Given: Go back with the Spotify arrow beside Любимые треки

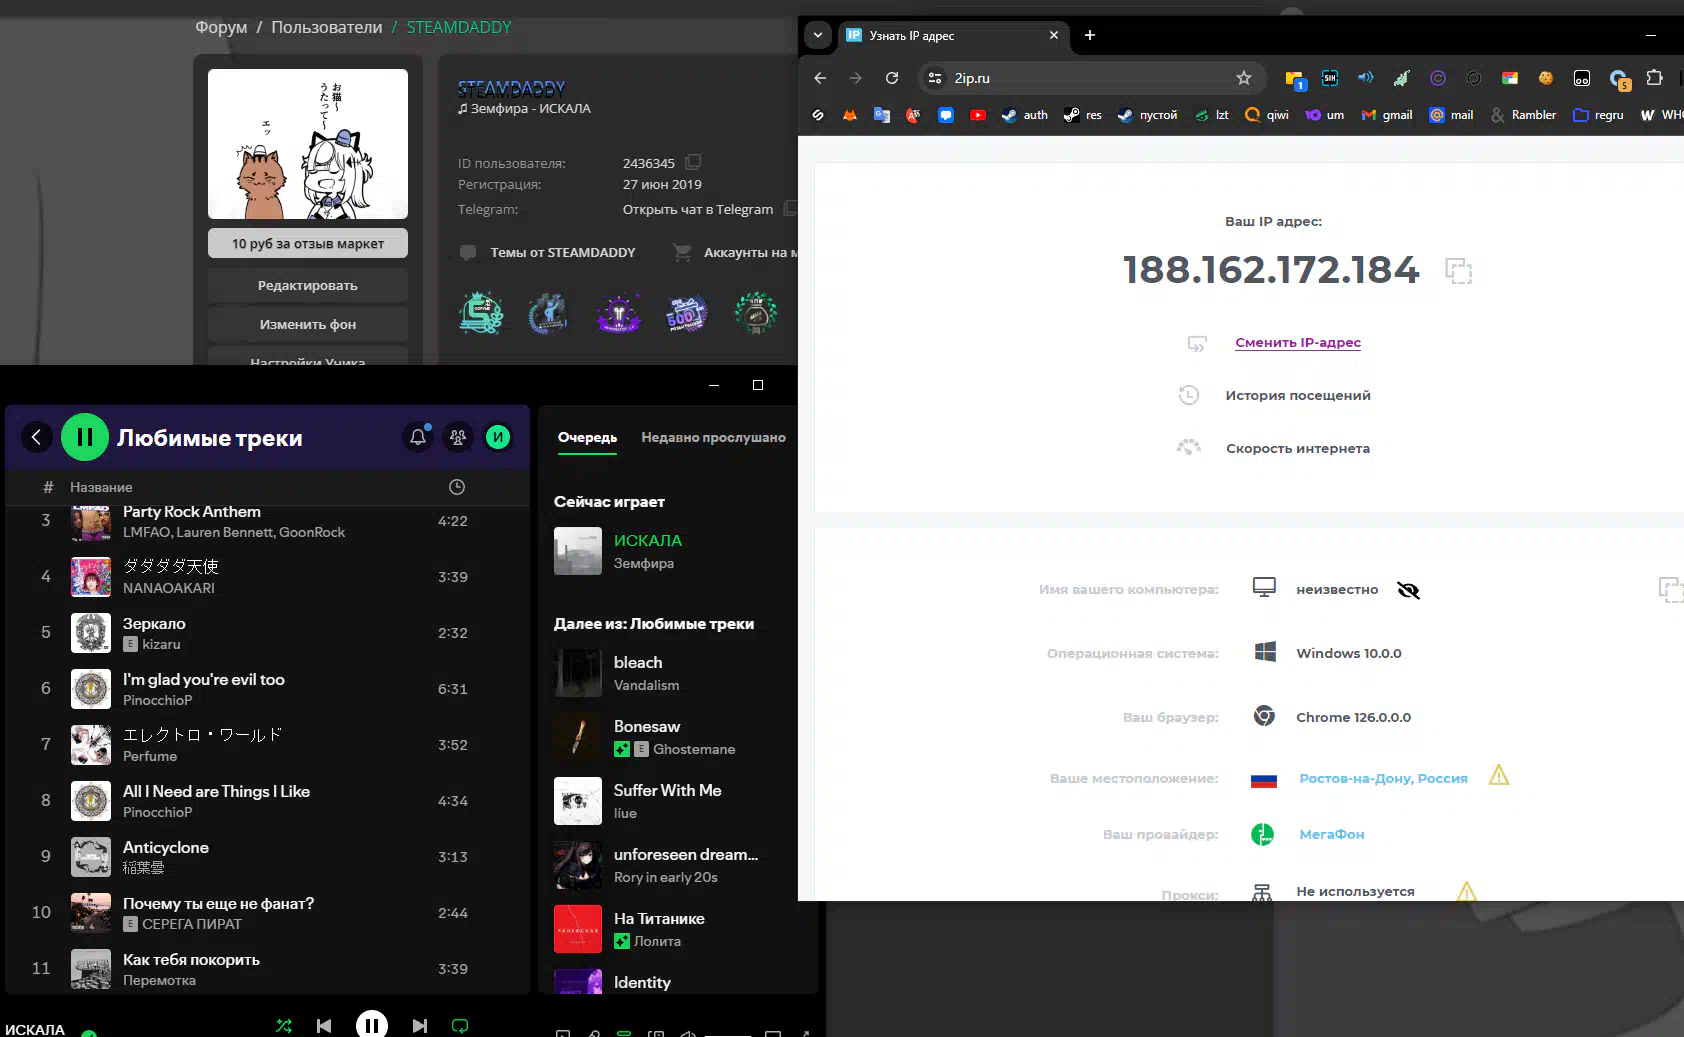Looking at the screenshot, I should (x=36, y=437).
